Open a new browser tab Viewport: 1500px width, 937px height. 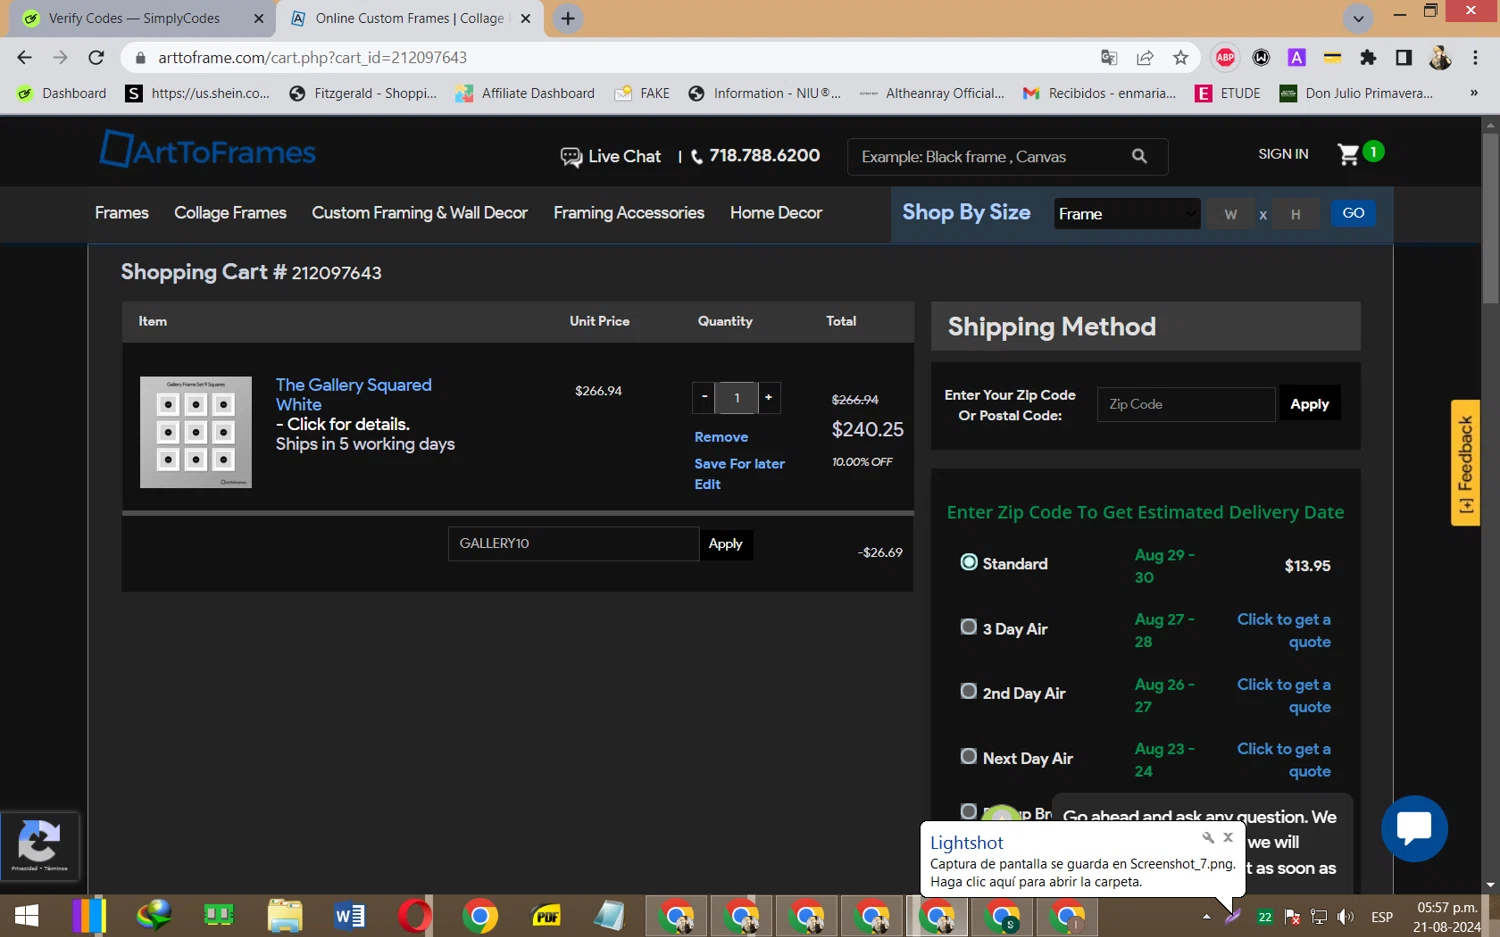pos(568,18)
